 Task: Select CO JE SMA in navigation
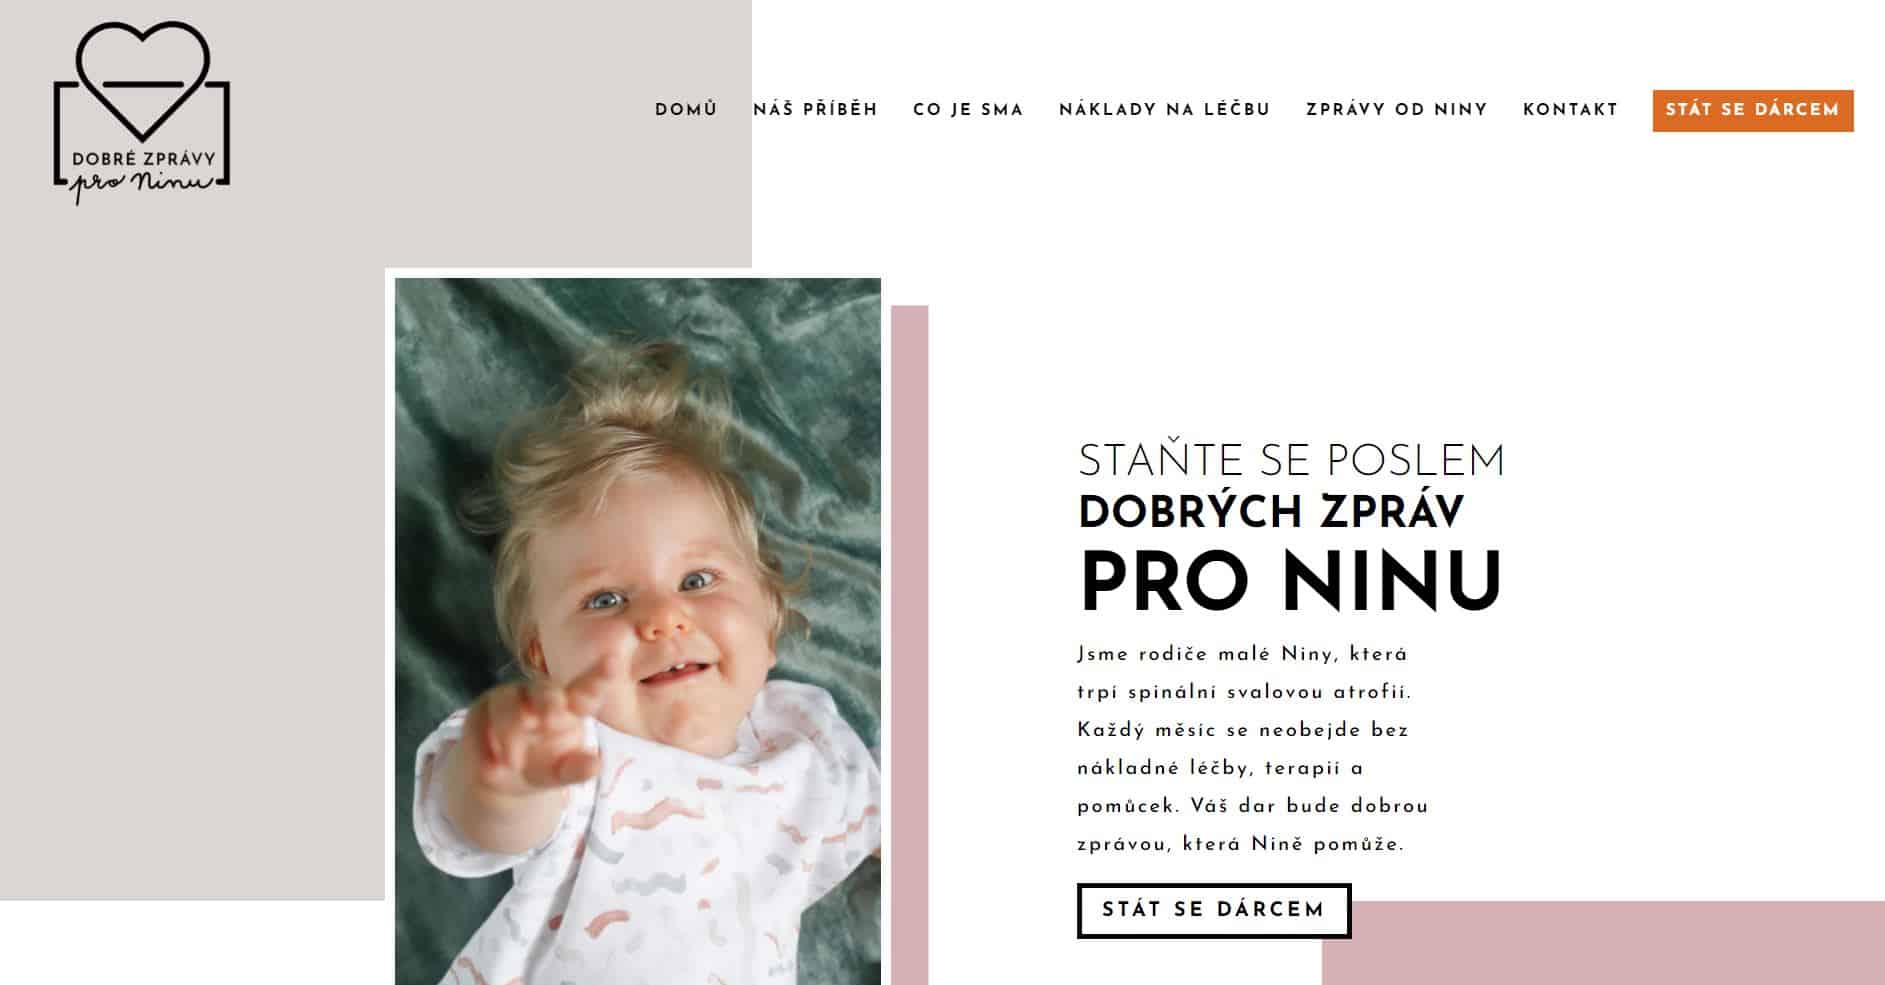(x=968, y=110)
